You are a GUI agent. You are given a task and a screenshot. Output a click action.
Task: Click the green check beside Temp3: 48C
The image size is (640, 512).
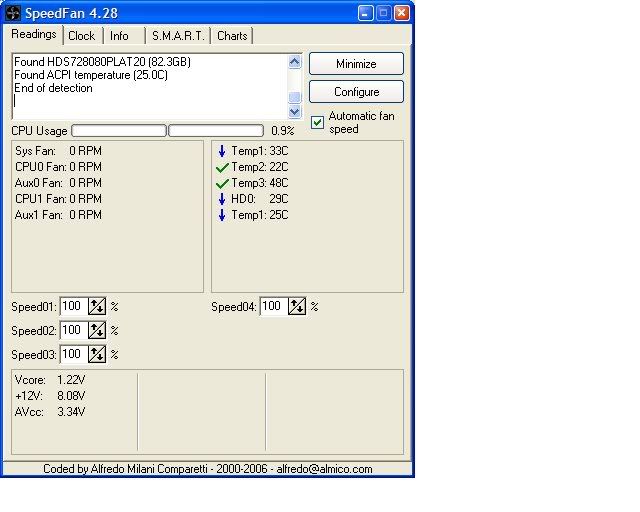(x=222, y=183)
